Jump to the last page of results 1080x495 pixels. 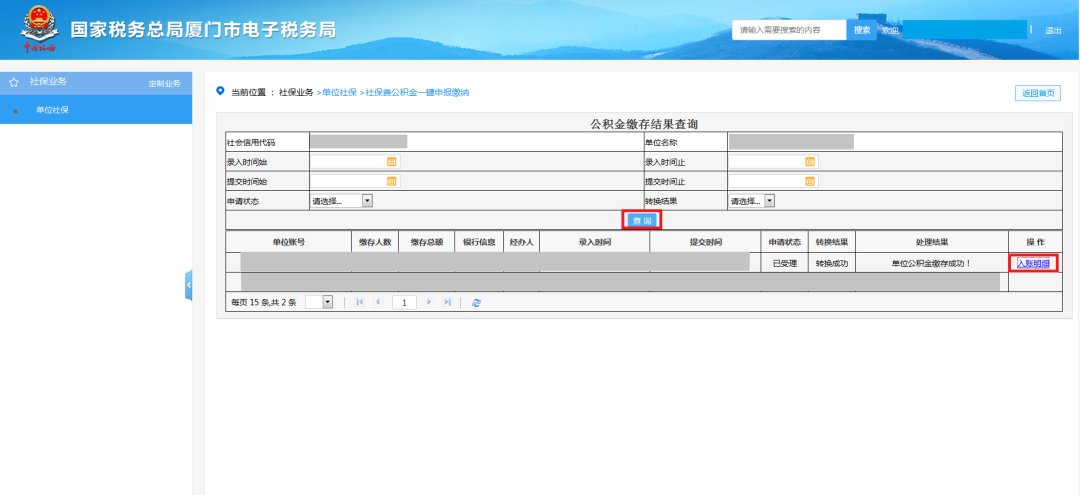click(447, 302)
